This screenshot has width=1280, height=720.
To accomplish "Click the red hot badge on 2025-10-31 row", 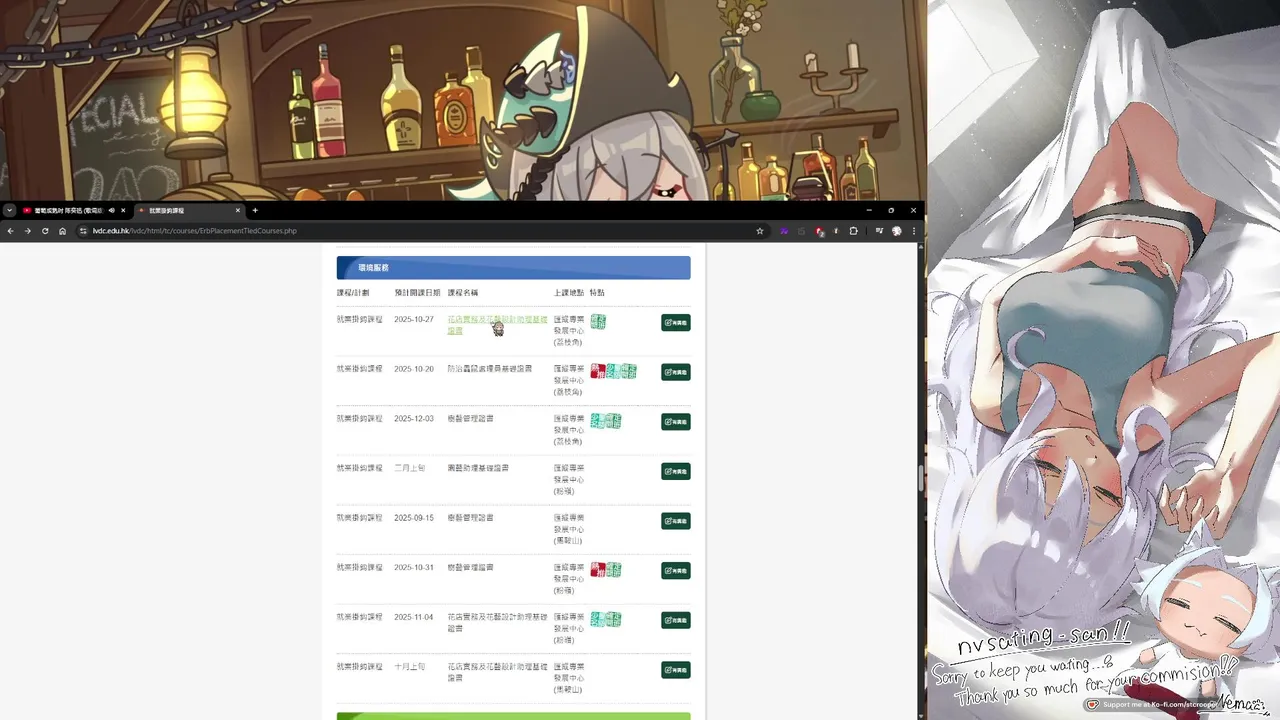I will pyautogui.click(x=597, y=569).
